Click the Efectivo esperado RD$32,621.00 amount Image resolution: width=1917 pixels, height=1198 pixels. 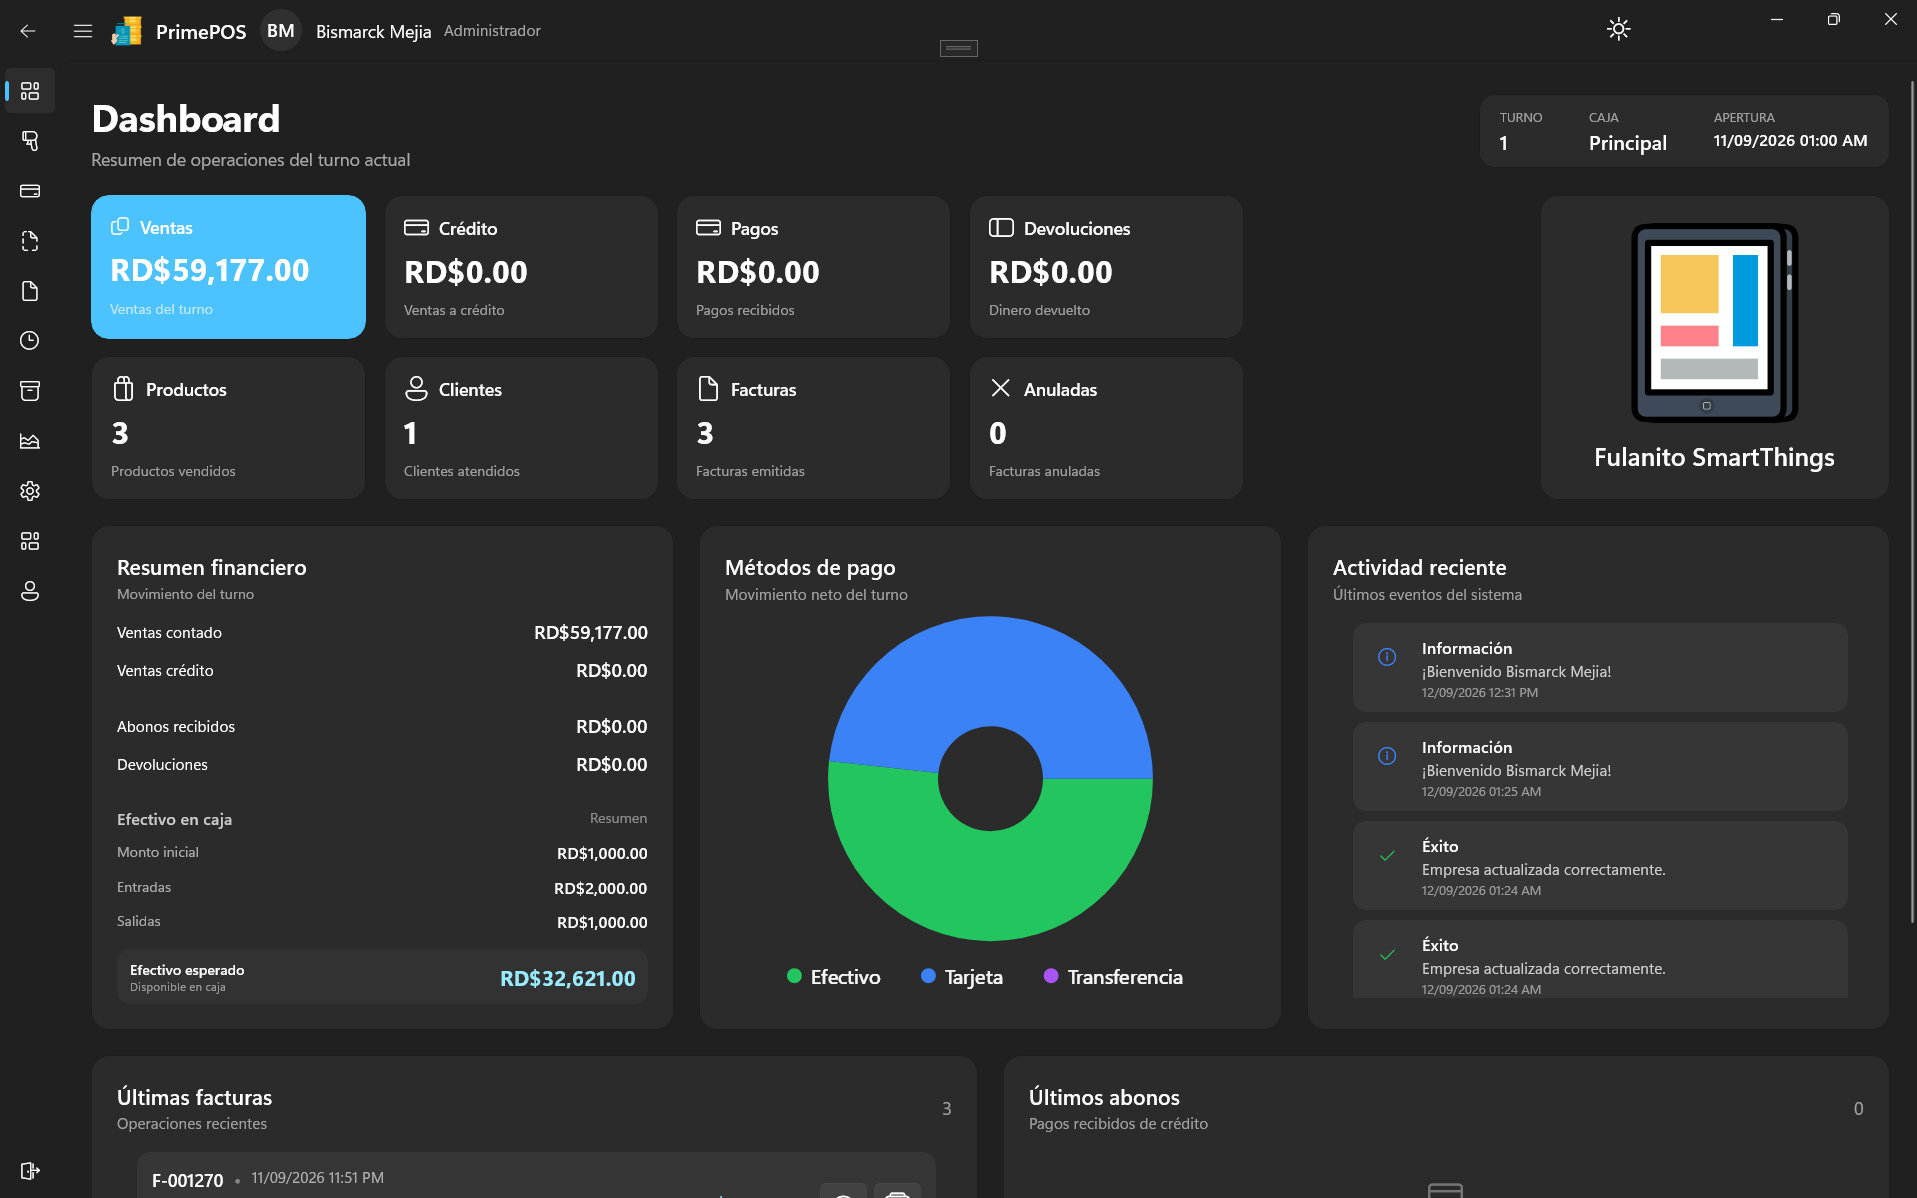point(567,979)
